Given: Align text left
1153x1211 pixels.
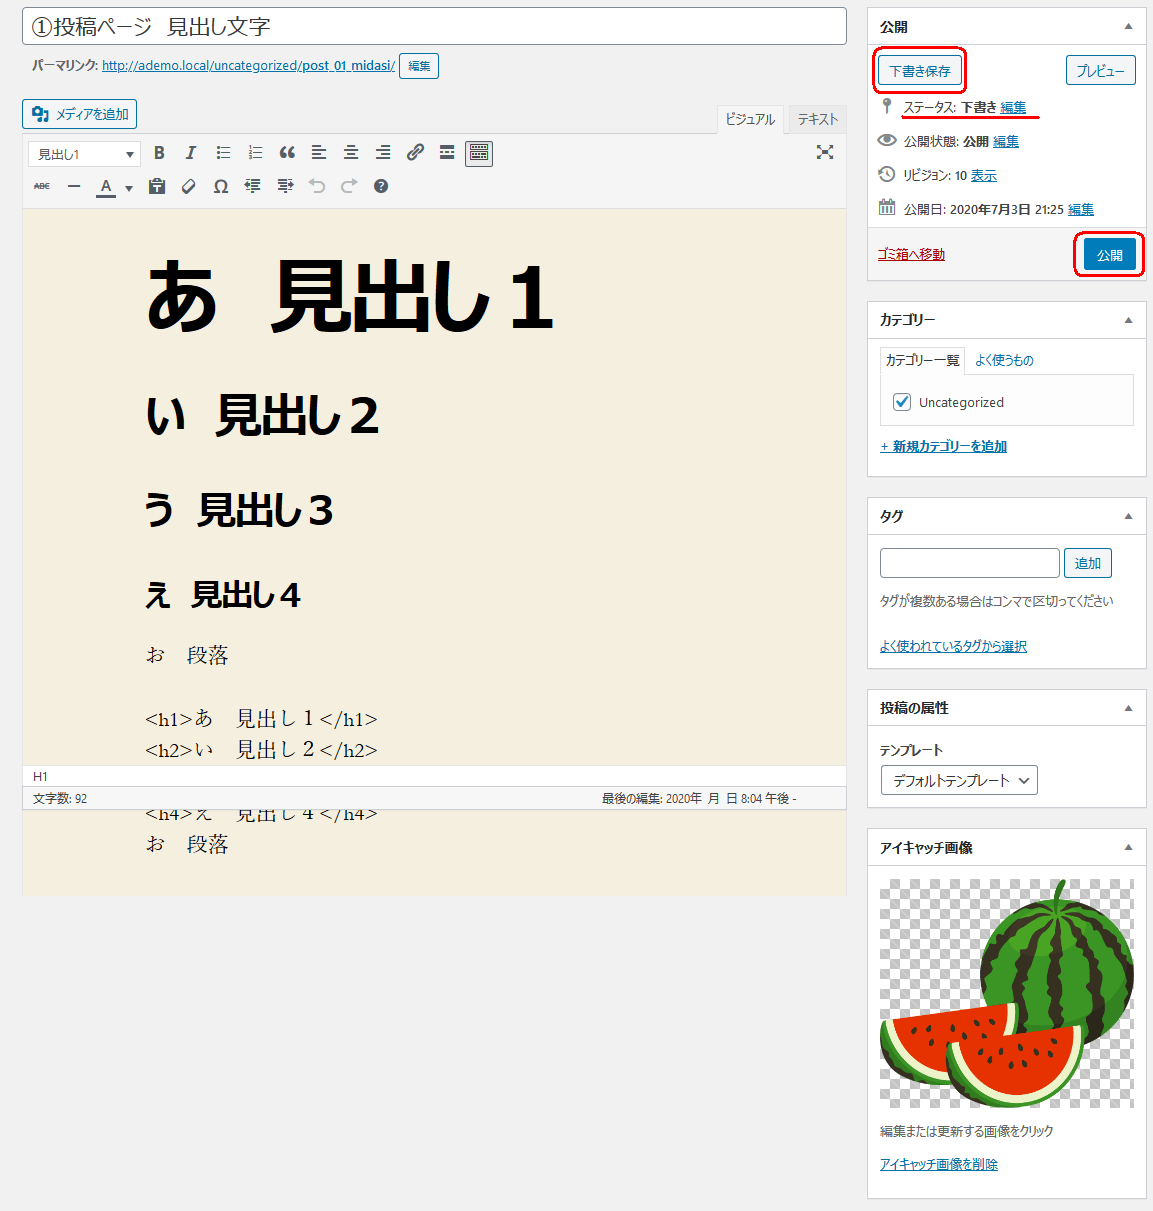Looking at the screenshot, I should coord(319,153).
